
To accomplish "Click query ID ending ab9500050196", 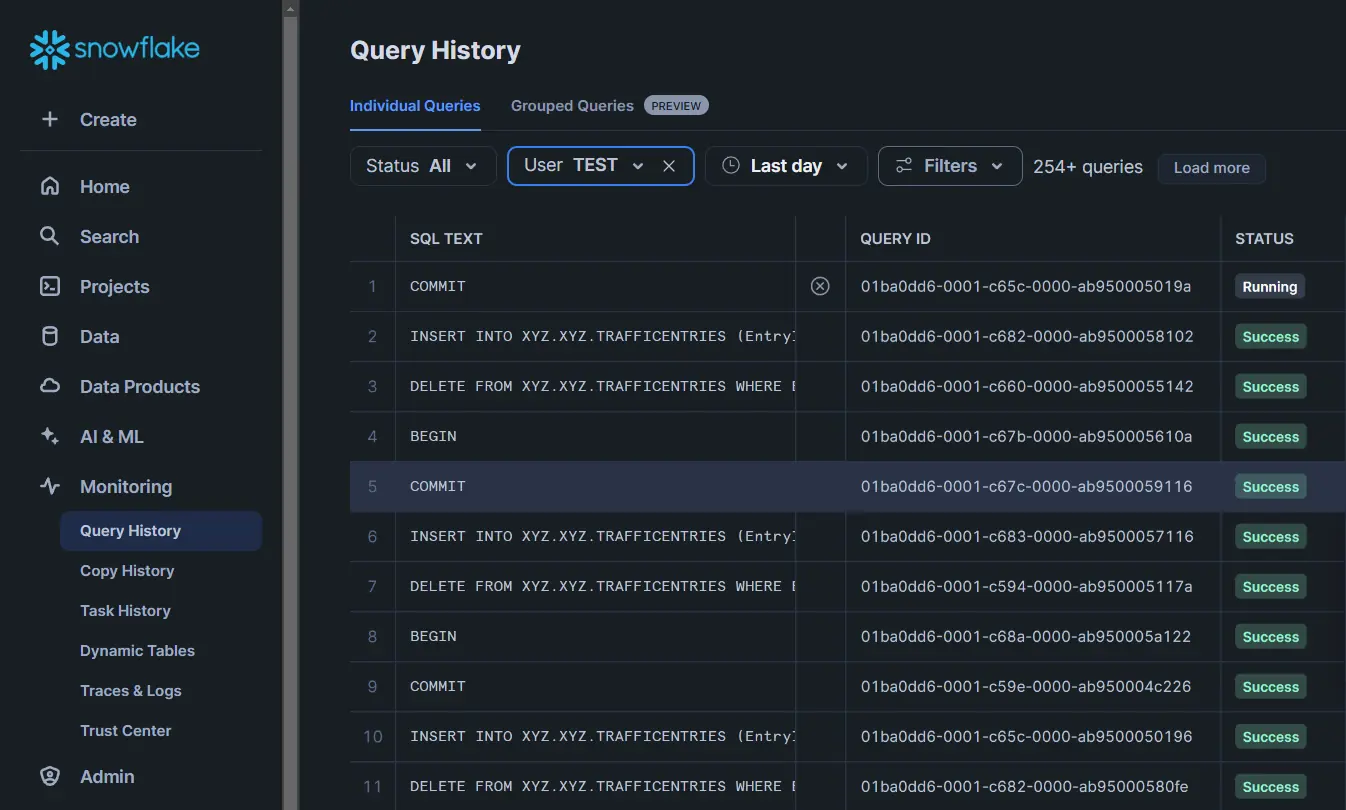I will [1027, 736].
